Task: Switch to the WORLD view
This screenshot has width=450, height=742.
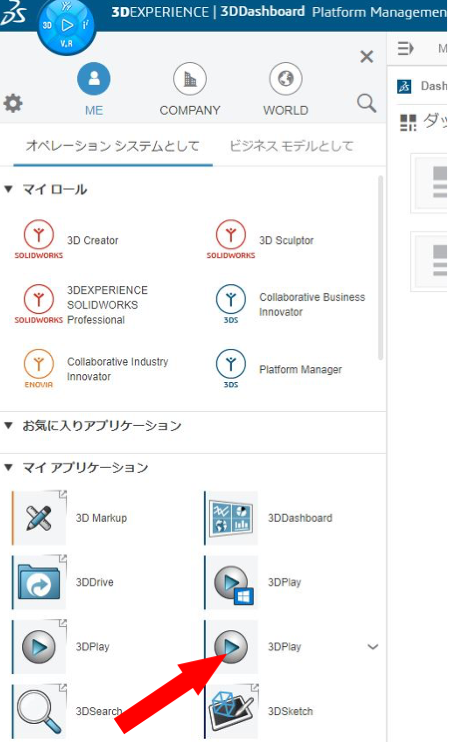Action: [286, 90]
